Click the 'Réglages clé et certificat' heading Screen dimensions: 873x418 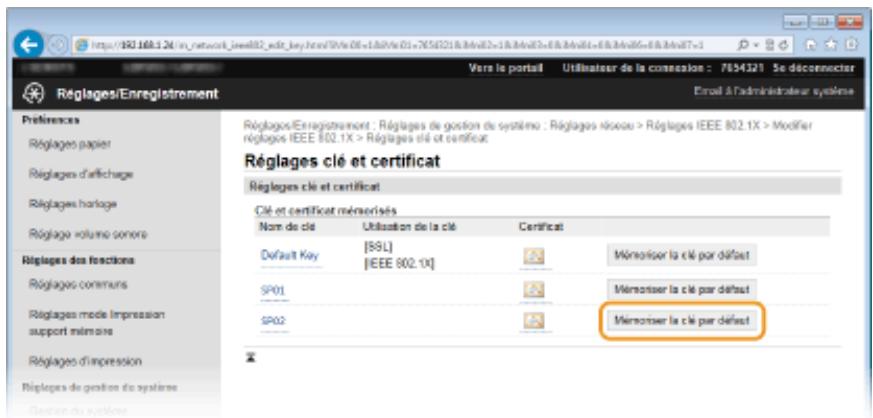tap(342, 161)
